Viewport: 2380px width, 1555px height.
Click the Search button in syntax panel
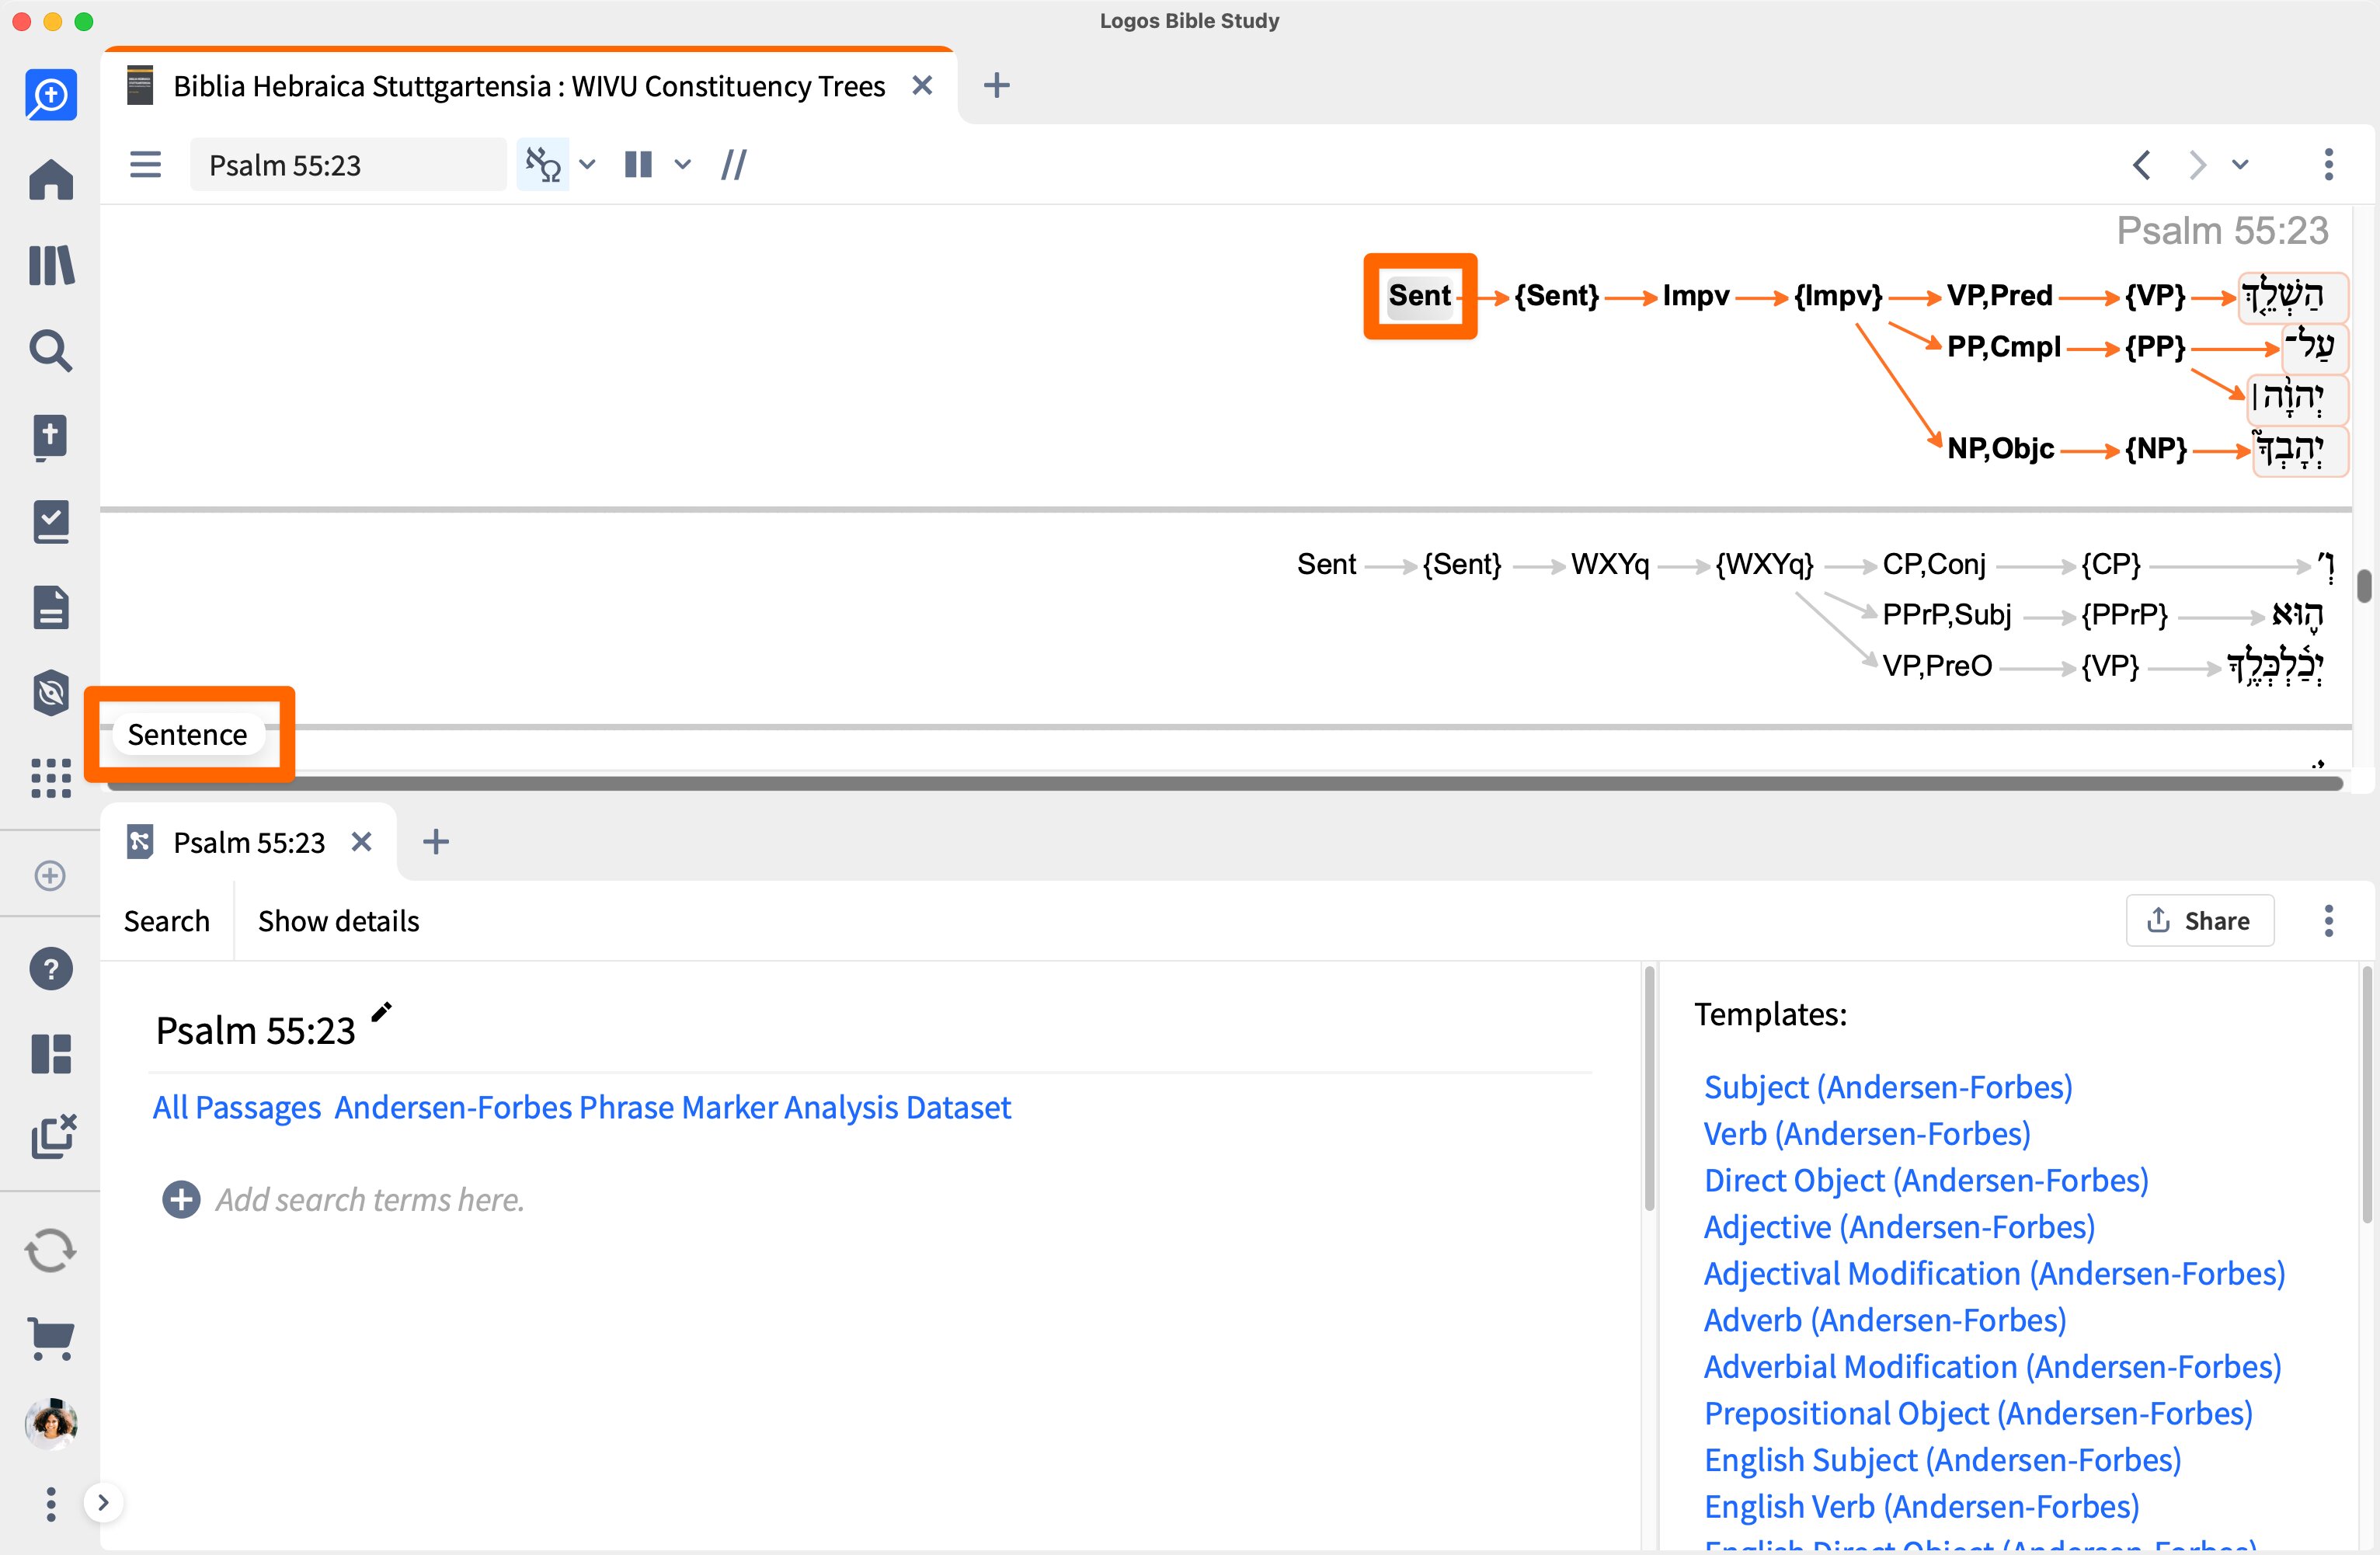pos(166,920)
